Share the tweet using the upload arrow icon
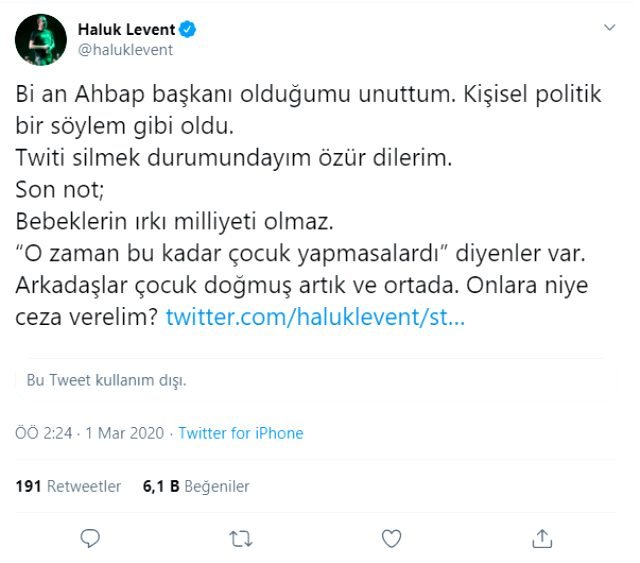 coord(541,539)
